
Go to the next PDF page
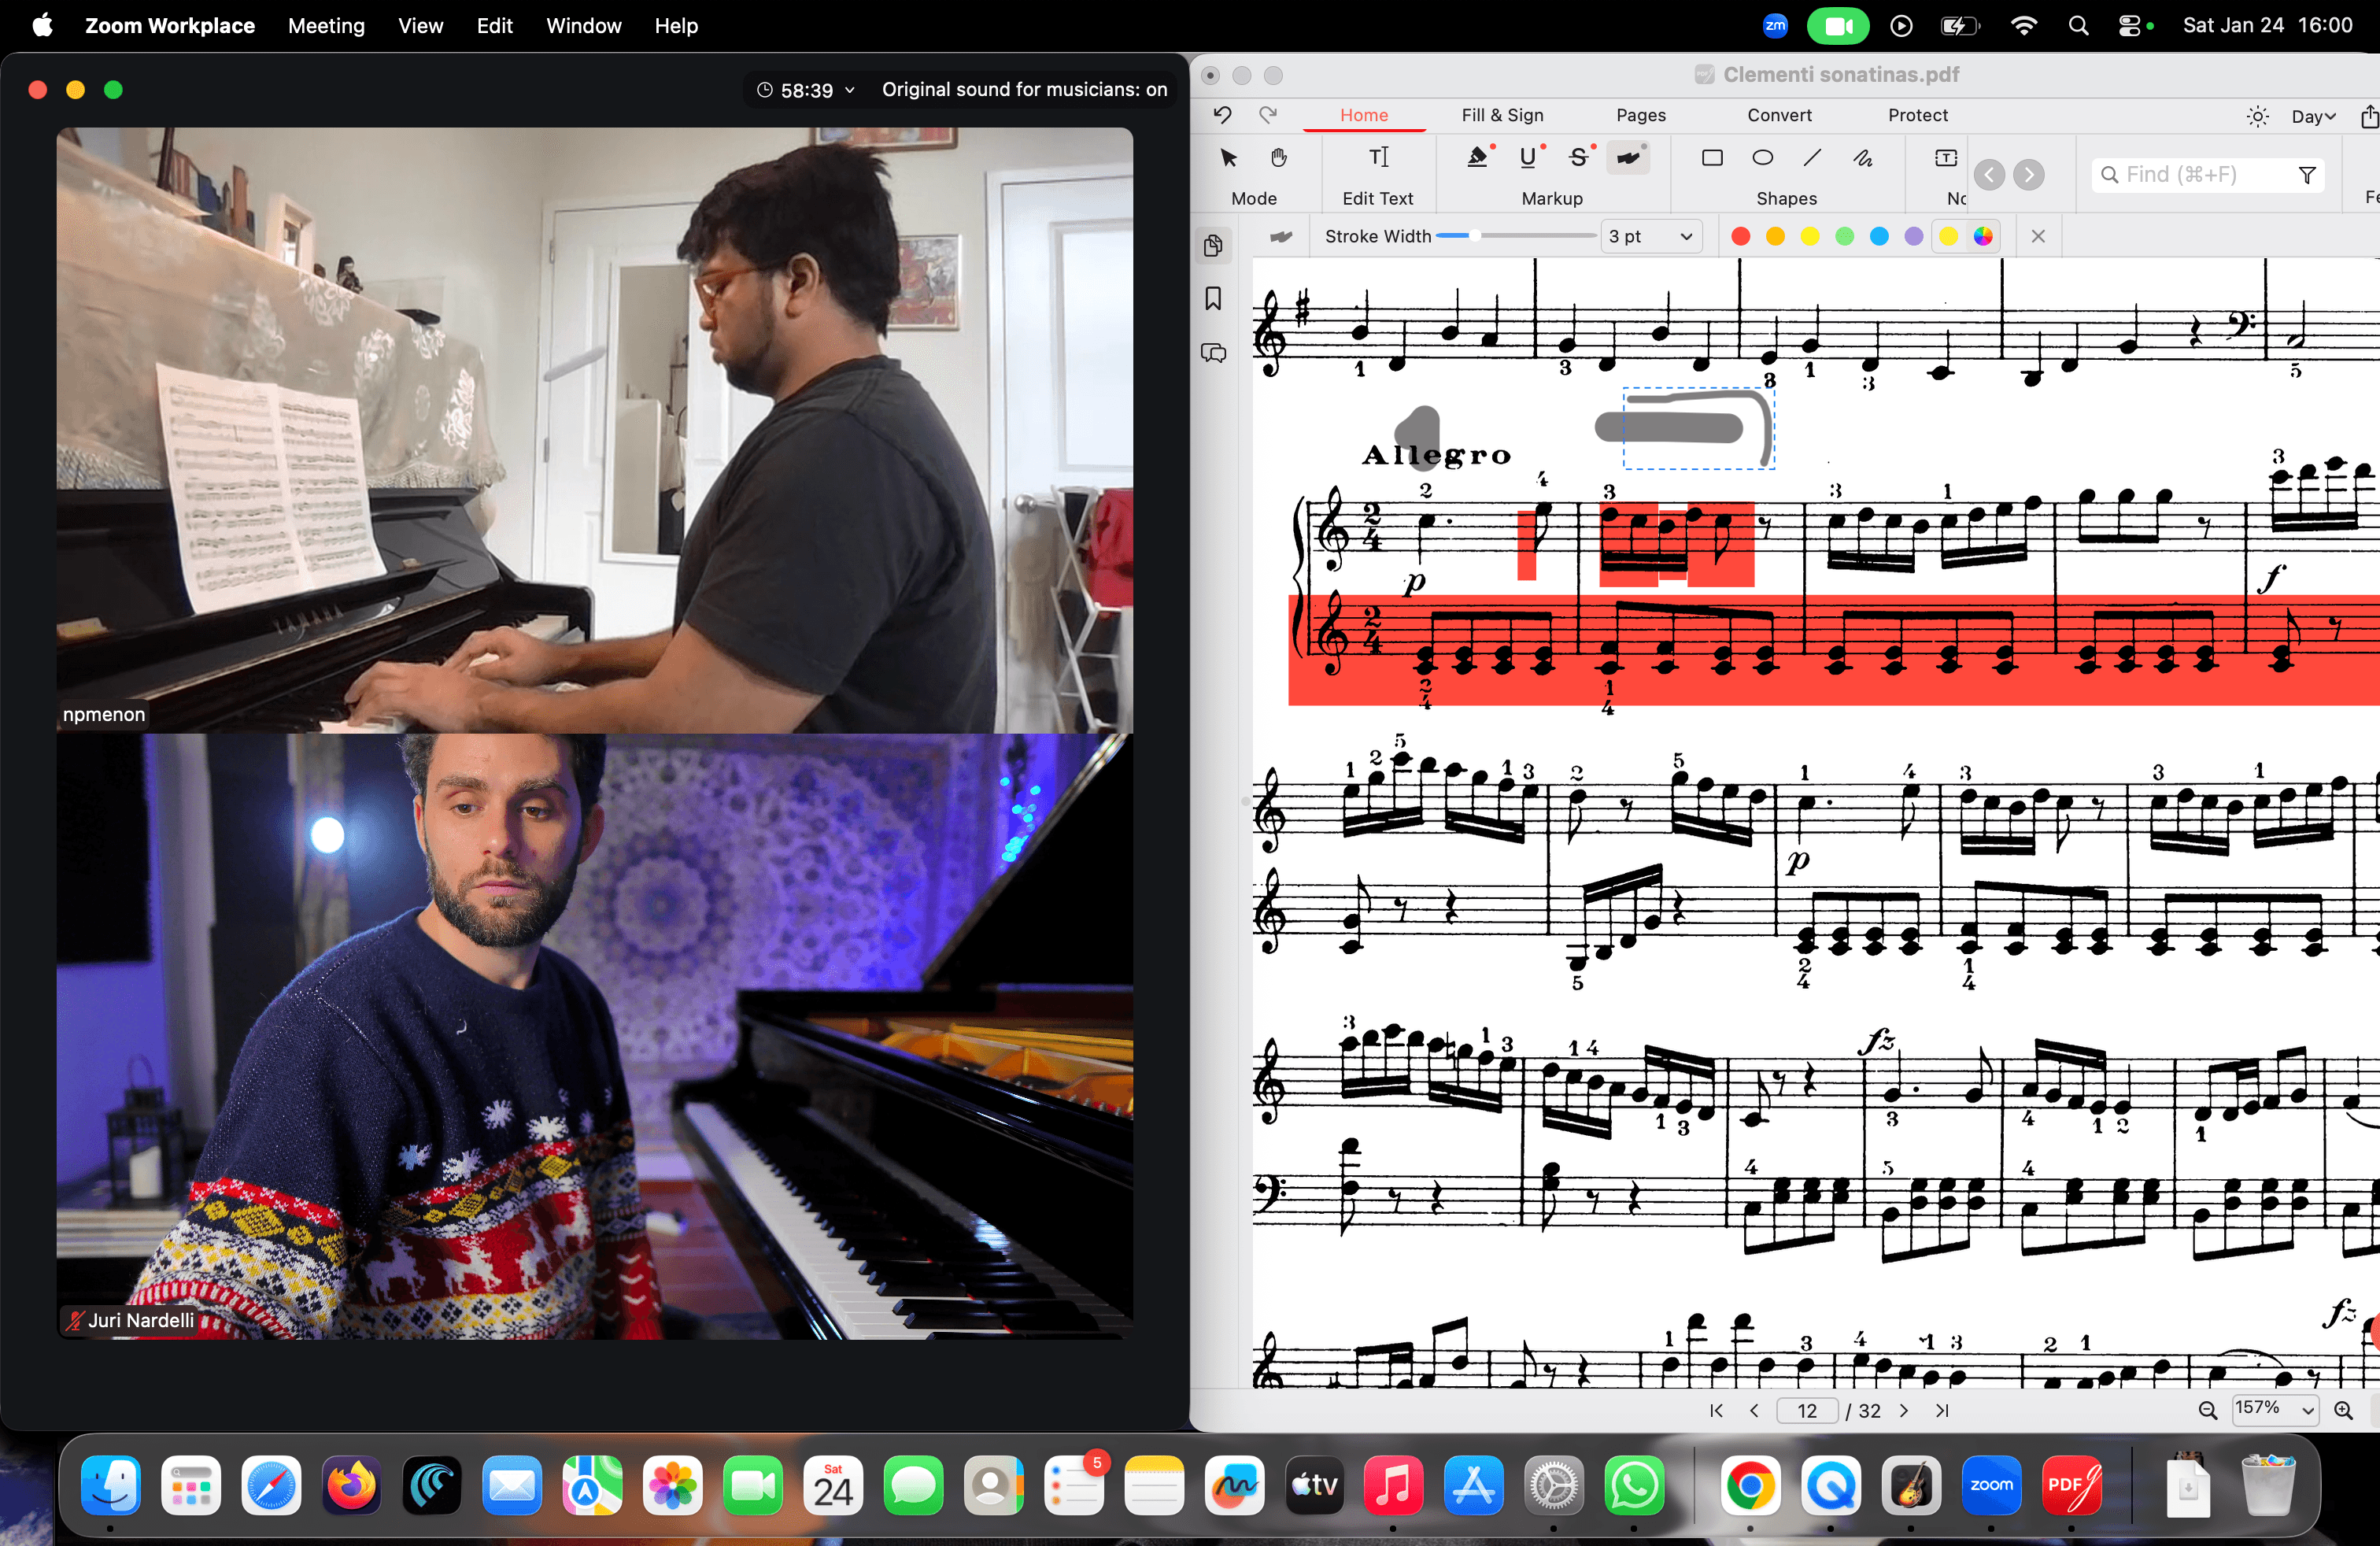1903,1410
